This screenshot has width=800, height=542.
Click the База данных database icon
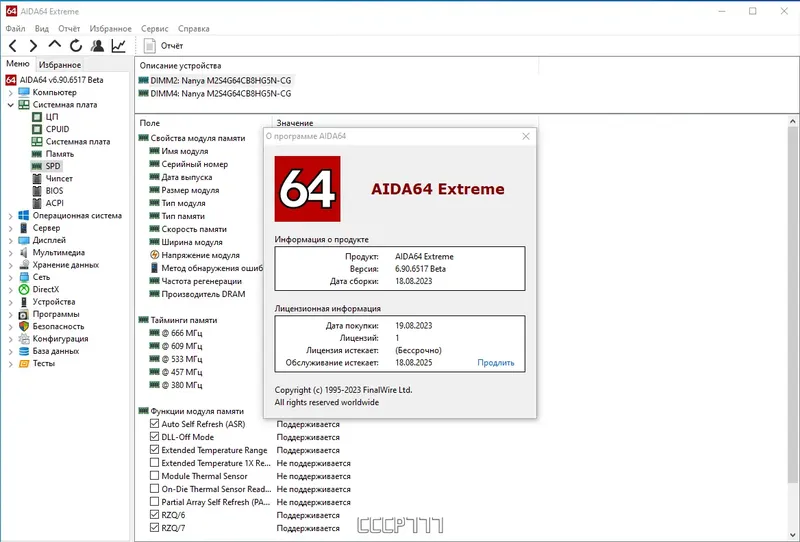tap(23, 351)
